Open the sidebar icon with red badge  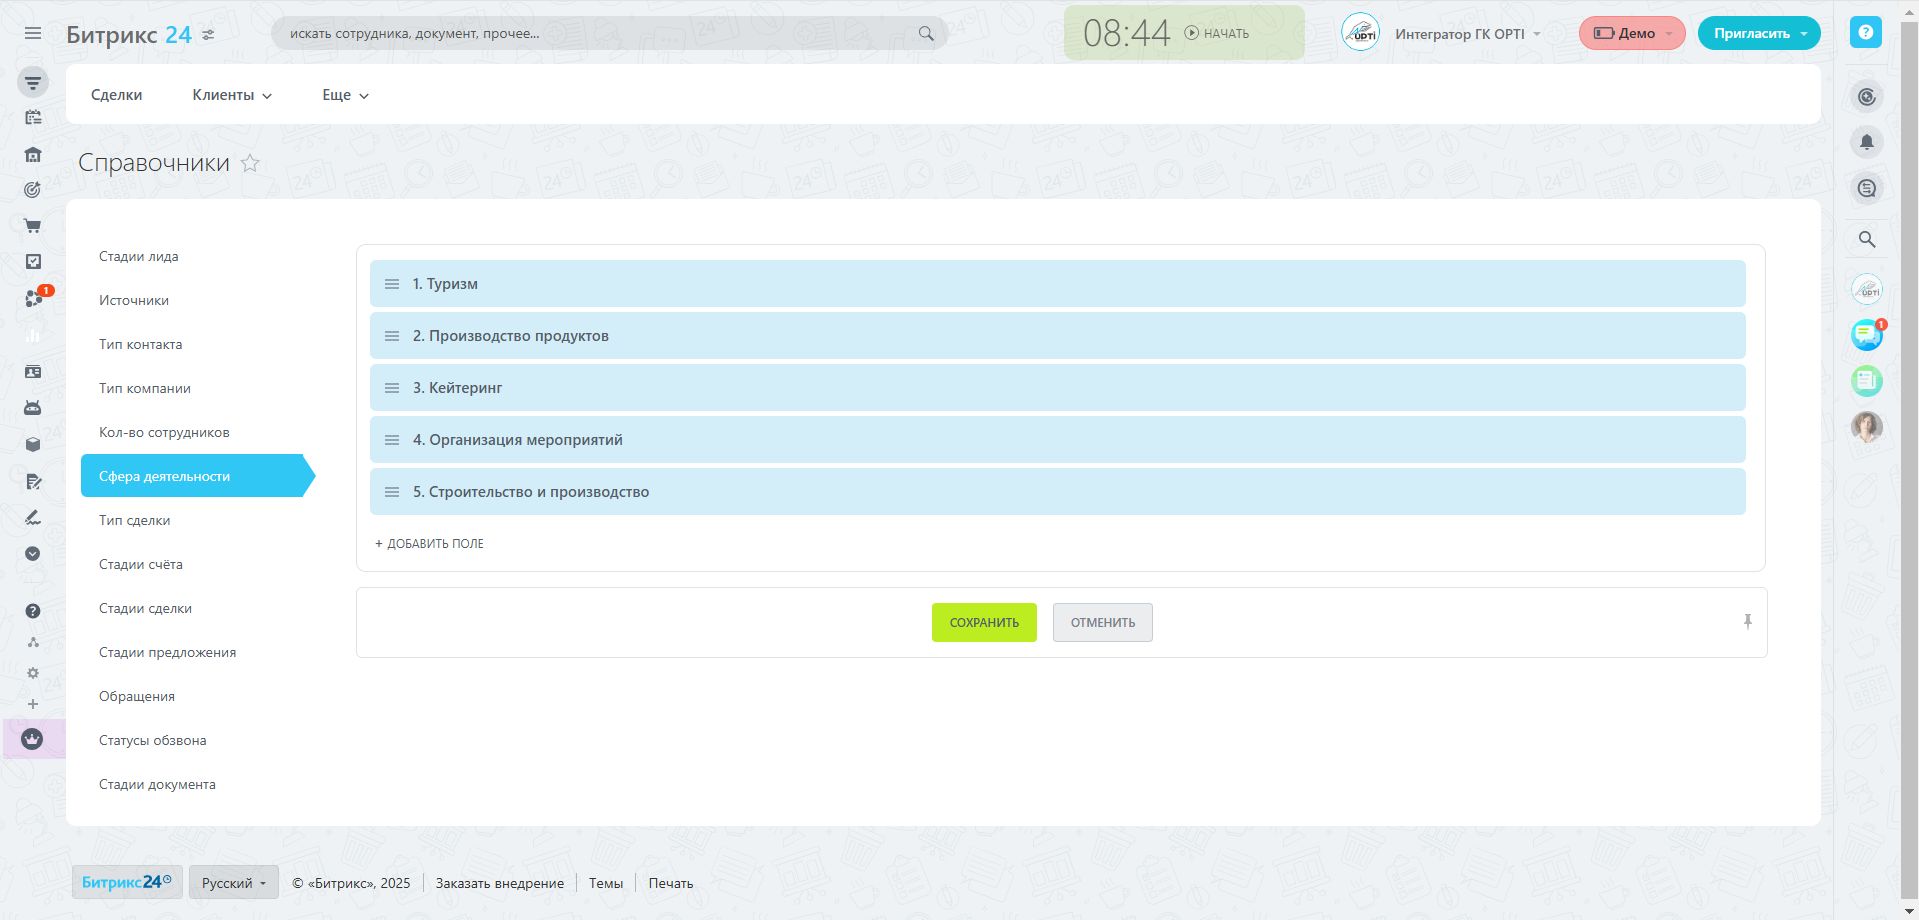pyautogui.click(x=36, y=297)
